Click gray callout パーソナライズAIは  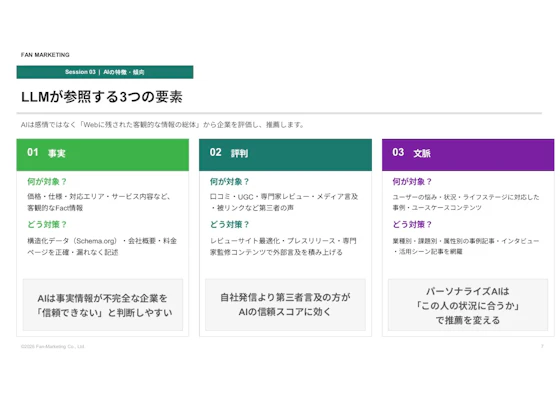point(468,305)
